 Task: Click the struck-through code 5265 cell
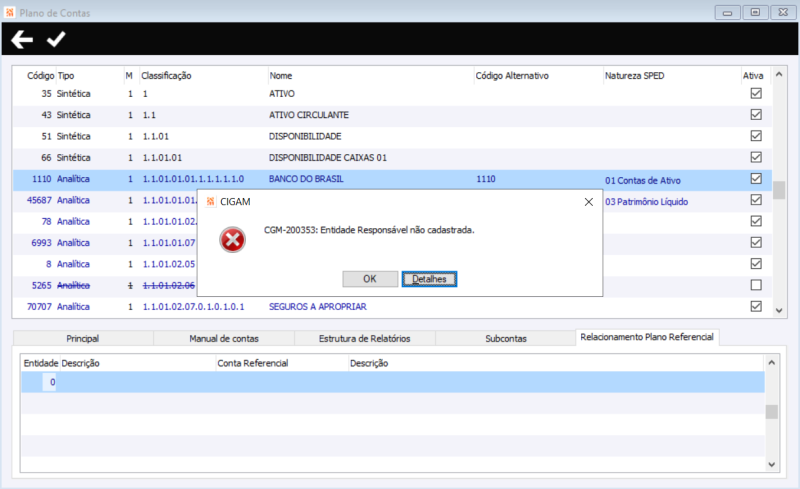click(x=41, y=285)
